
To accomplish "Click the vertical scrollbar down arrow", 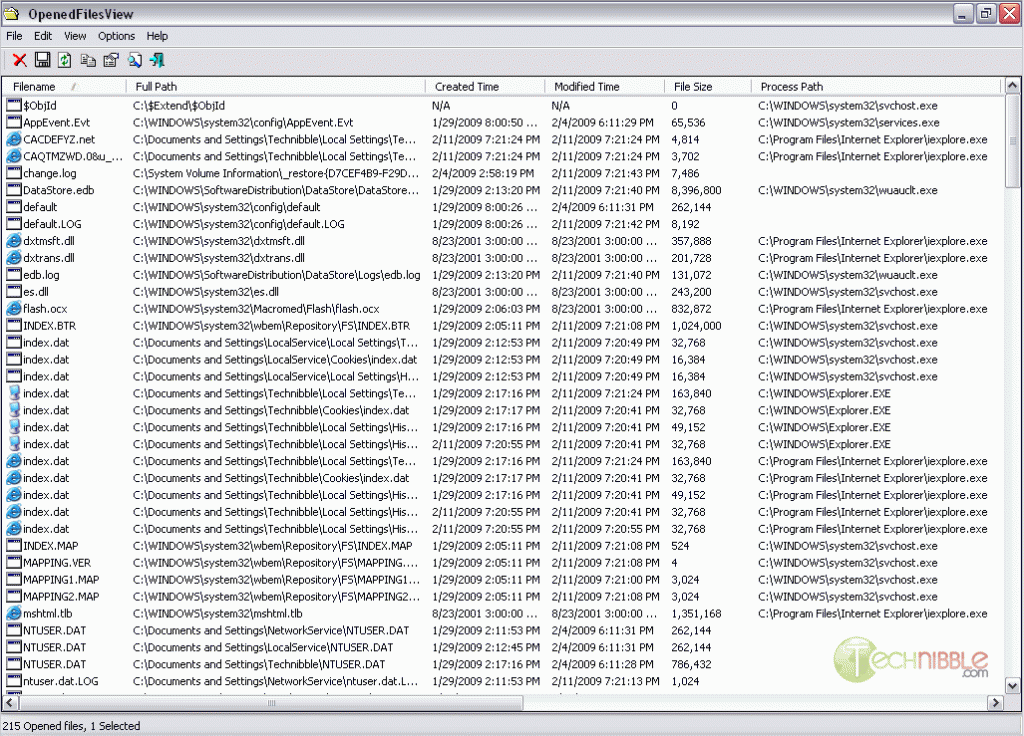I will (x=1011, y=687).
